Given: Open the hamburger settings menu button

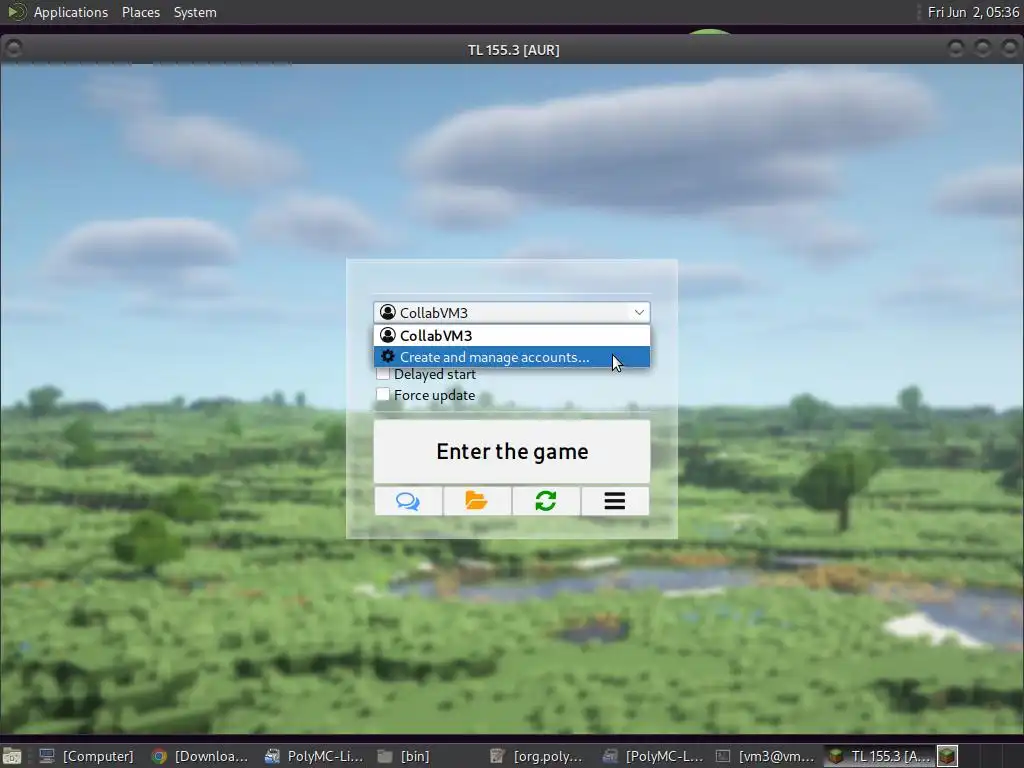Looking at the screenshot, I should pos(615,501).
